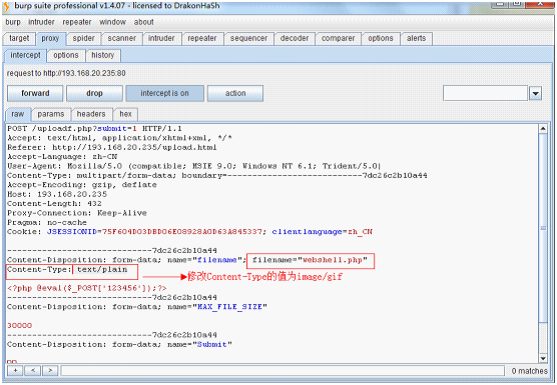This screenshot has height=385, width=557.
Task: Click the Accept-Encoding: gzip, deflate line
Action: coord(82,185)
